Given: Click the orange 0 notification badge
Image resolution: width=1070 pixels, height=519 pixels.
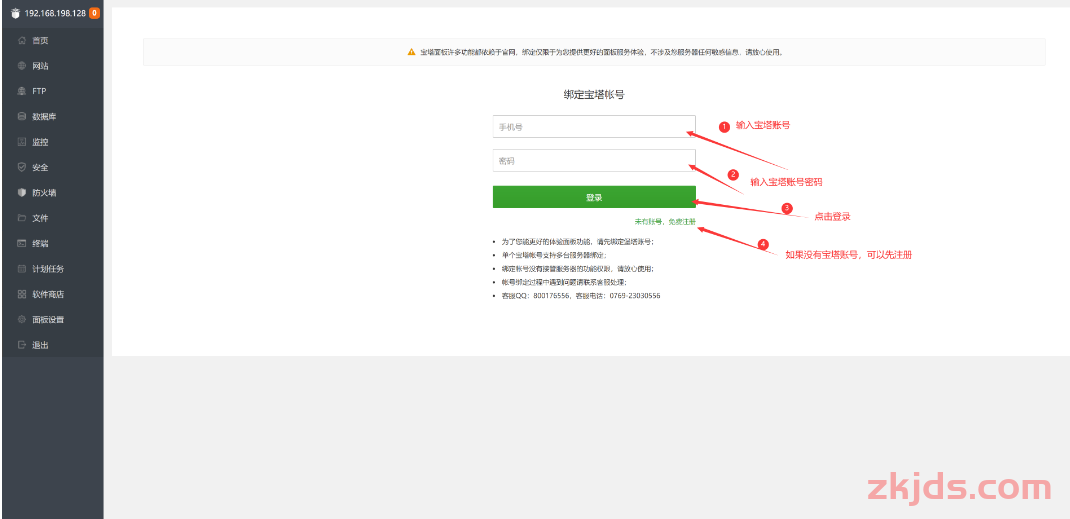Looking at the screenshot, I should (94, 13).
